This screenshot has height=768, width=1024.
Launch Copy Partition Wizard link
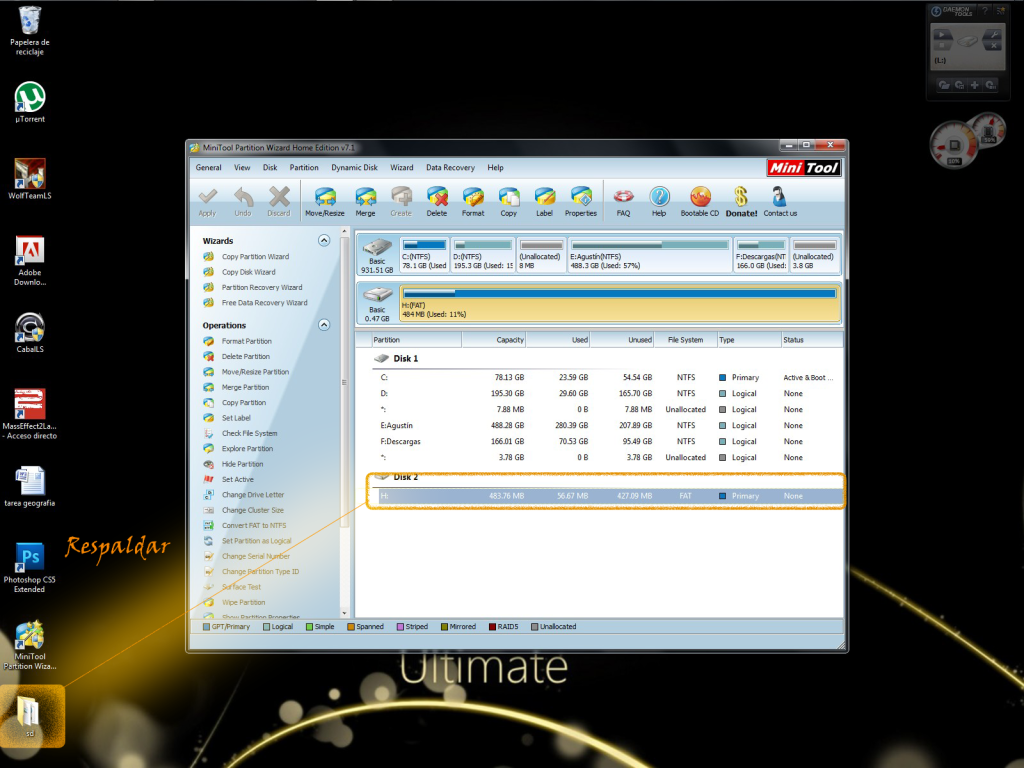pos(255,257)
